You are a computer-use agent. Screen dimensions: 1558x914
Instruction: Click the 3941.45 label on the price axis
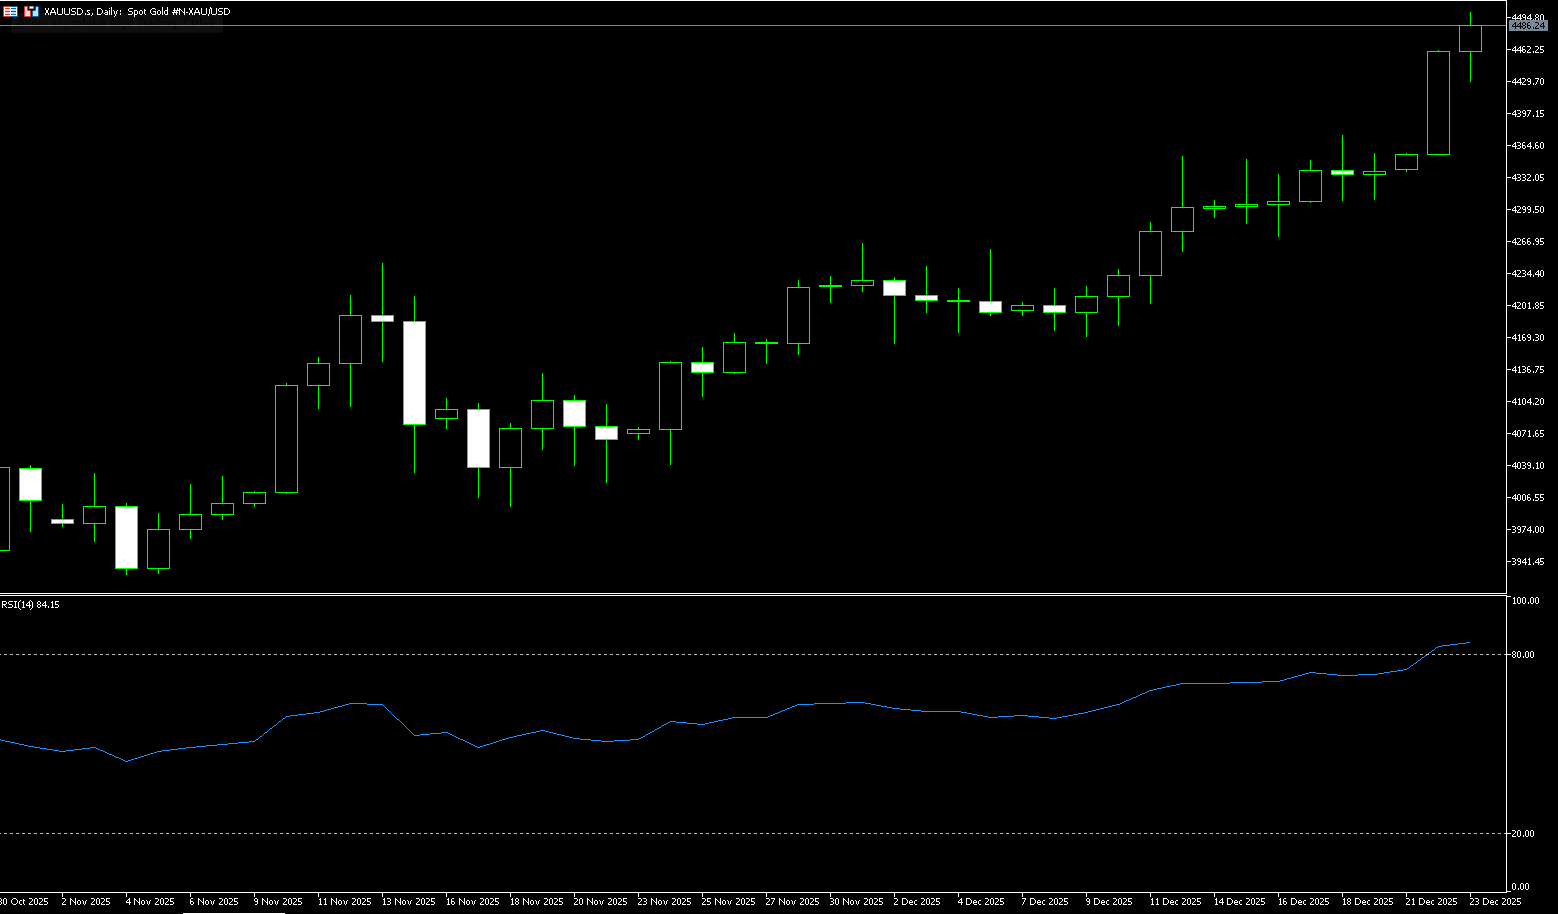point(1528,562)
